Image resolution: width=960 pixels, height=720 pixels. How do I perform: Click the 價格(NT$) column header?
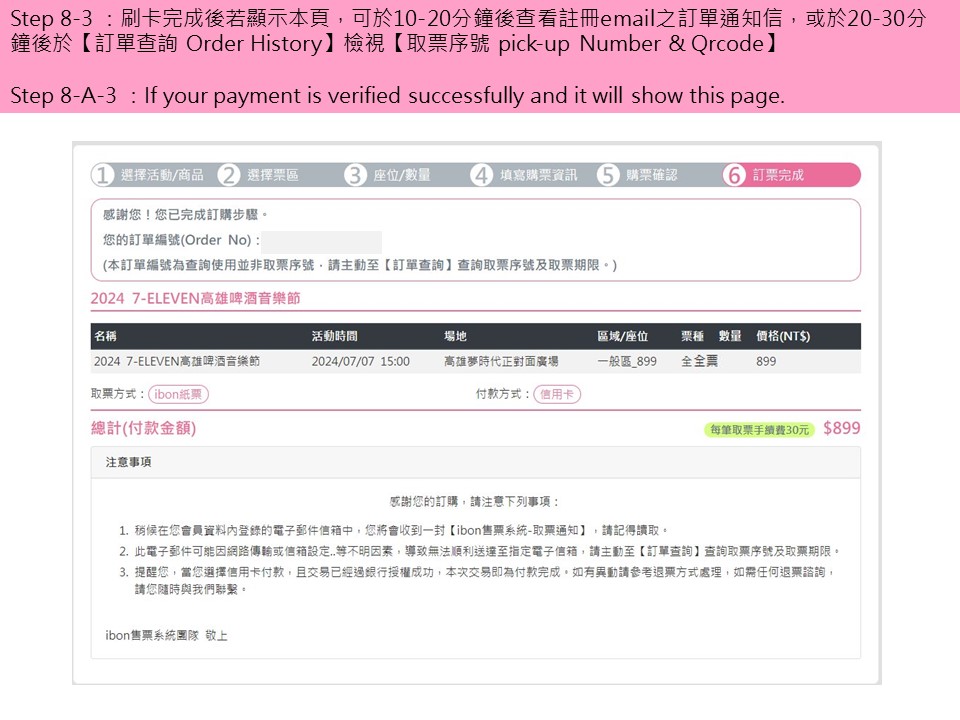pyautogui.click(x=782, y=336)
